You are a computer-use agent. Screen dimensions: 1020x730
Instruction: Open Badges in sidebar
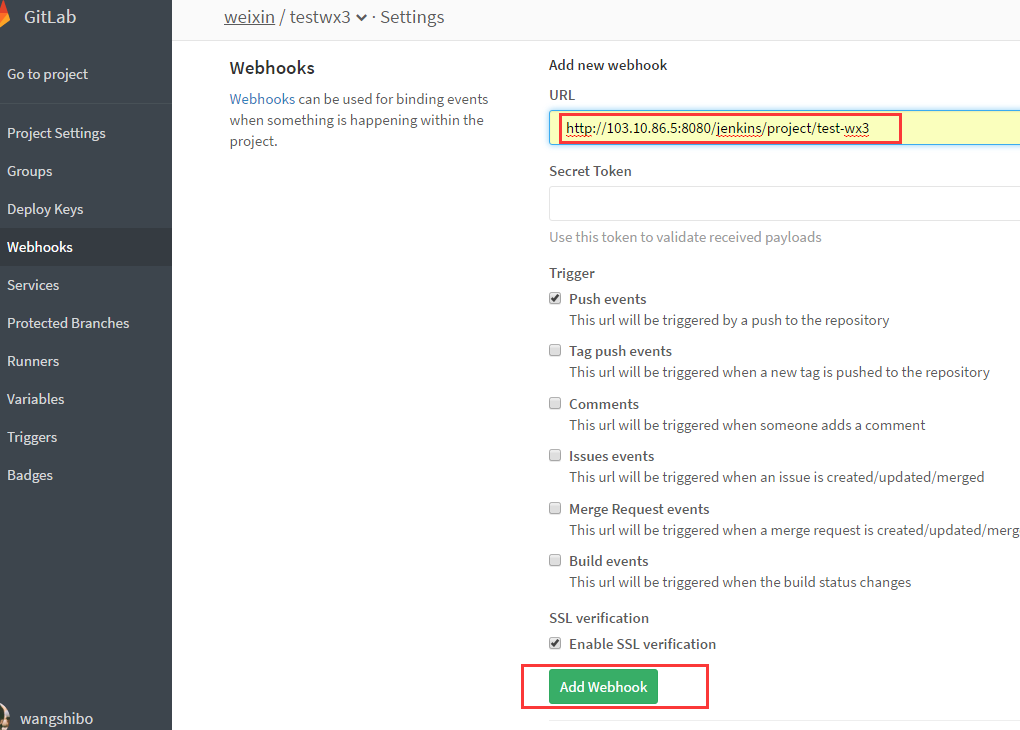tap(30, 475)
